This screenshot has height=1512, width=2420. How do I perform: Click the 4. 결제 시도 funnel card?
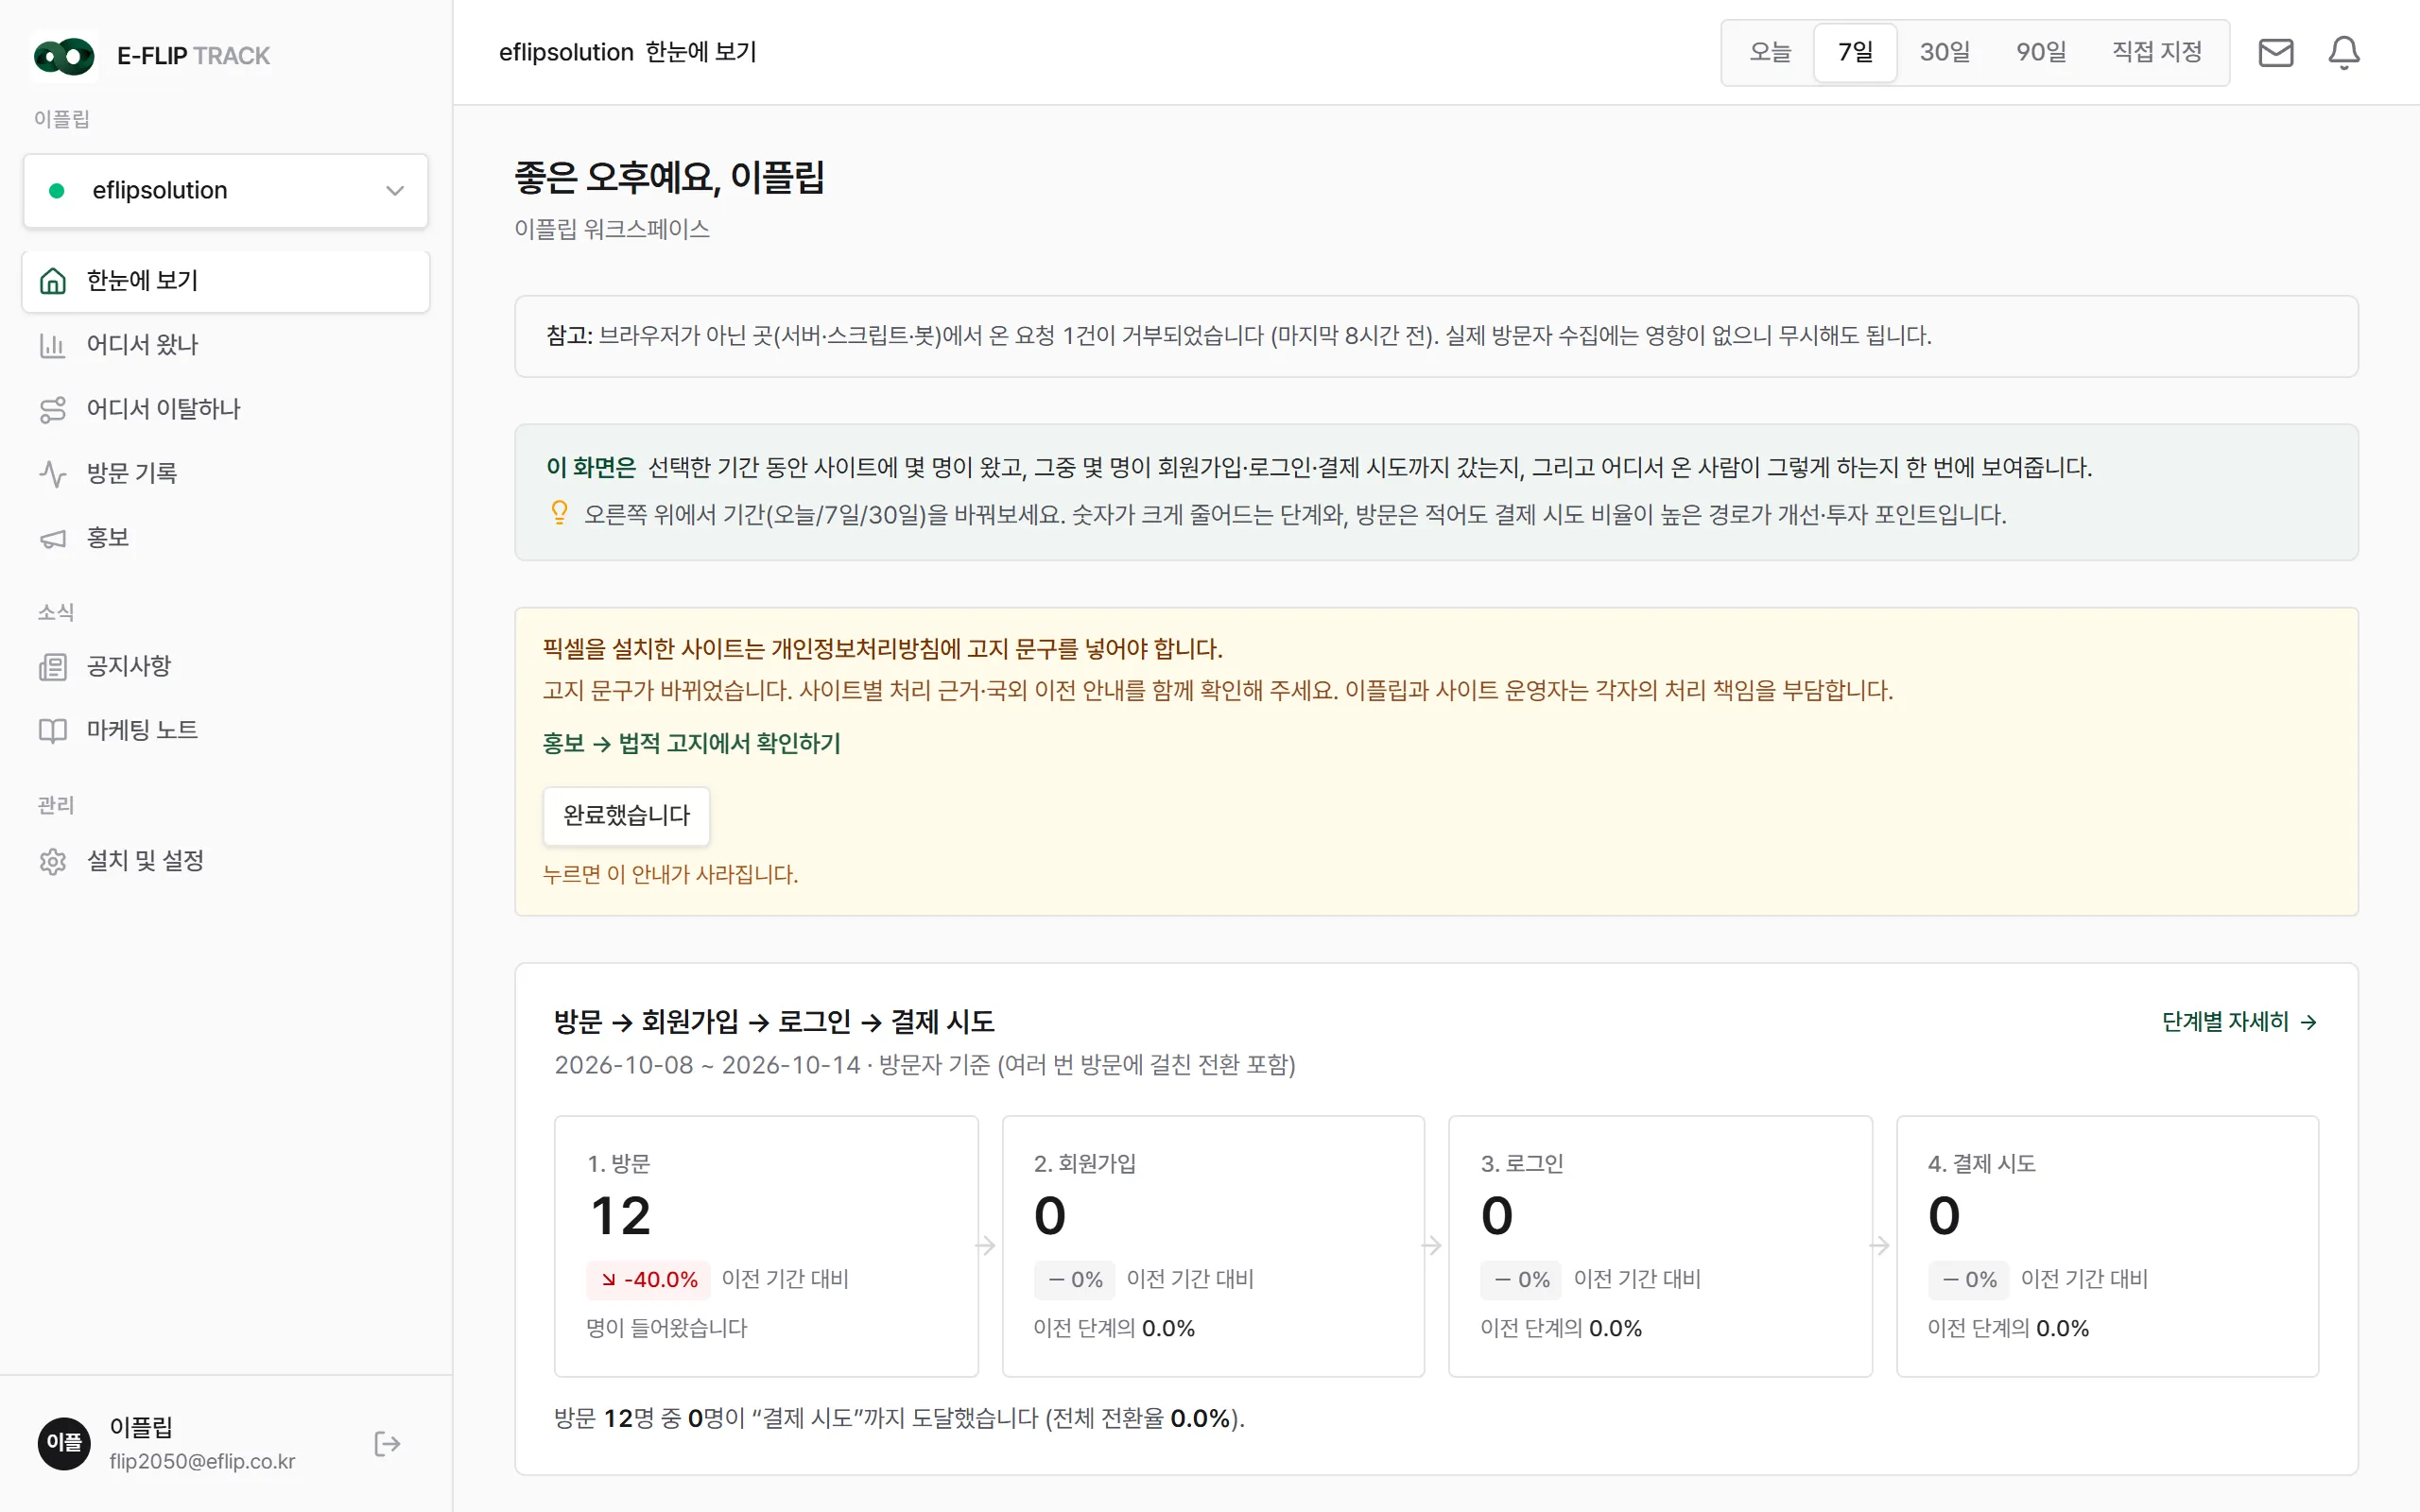coord(2107,1246)
